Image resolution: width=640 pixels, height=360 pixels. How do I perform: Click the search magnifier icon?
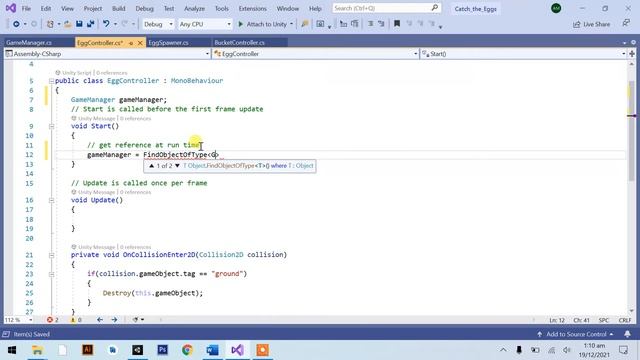tap(435, 8)
